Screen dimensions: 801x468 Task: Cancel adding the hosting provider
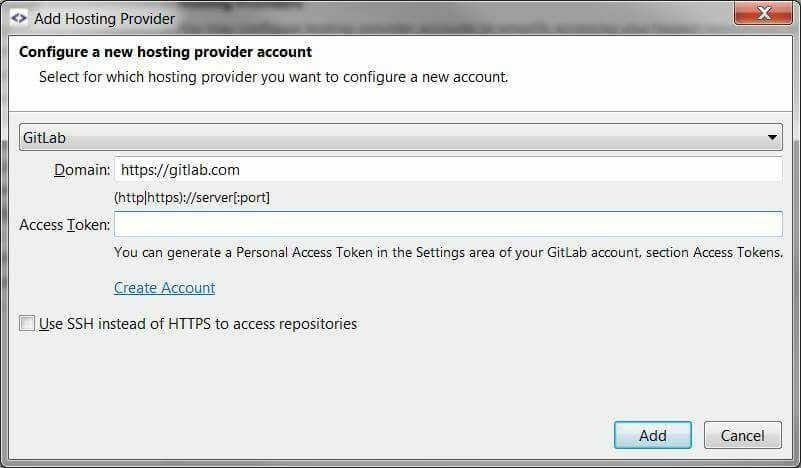743,435
